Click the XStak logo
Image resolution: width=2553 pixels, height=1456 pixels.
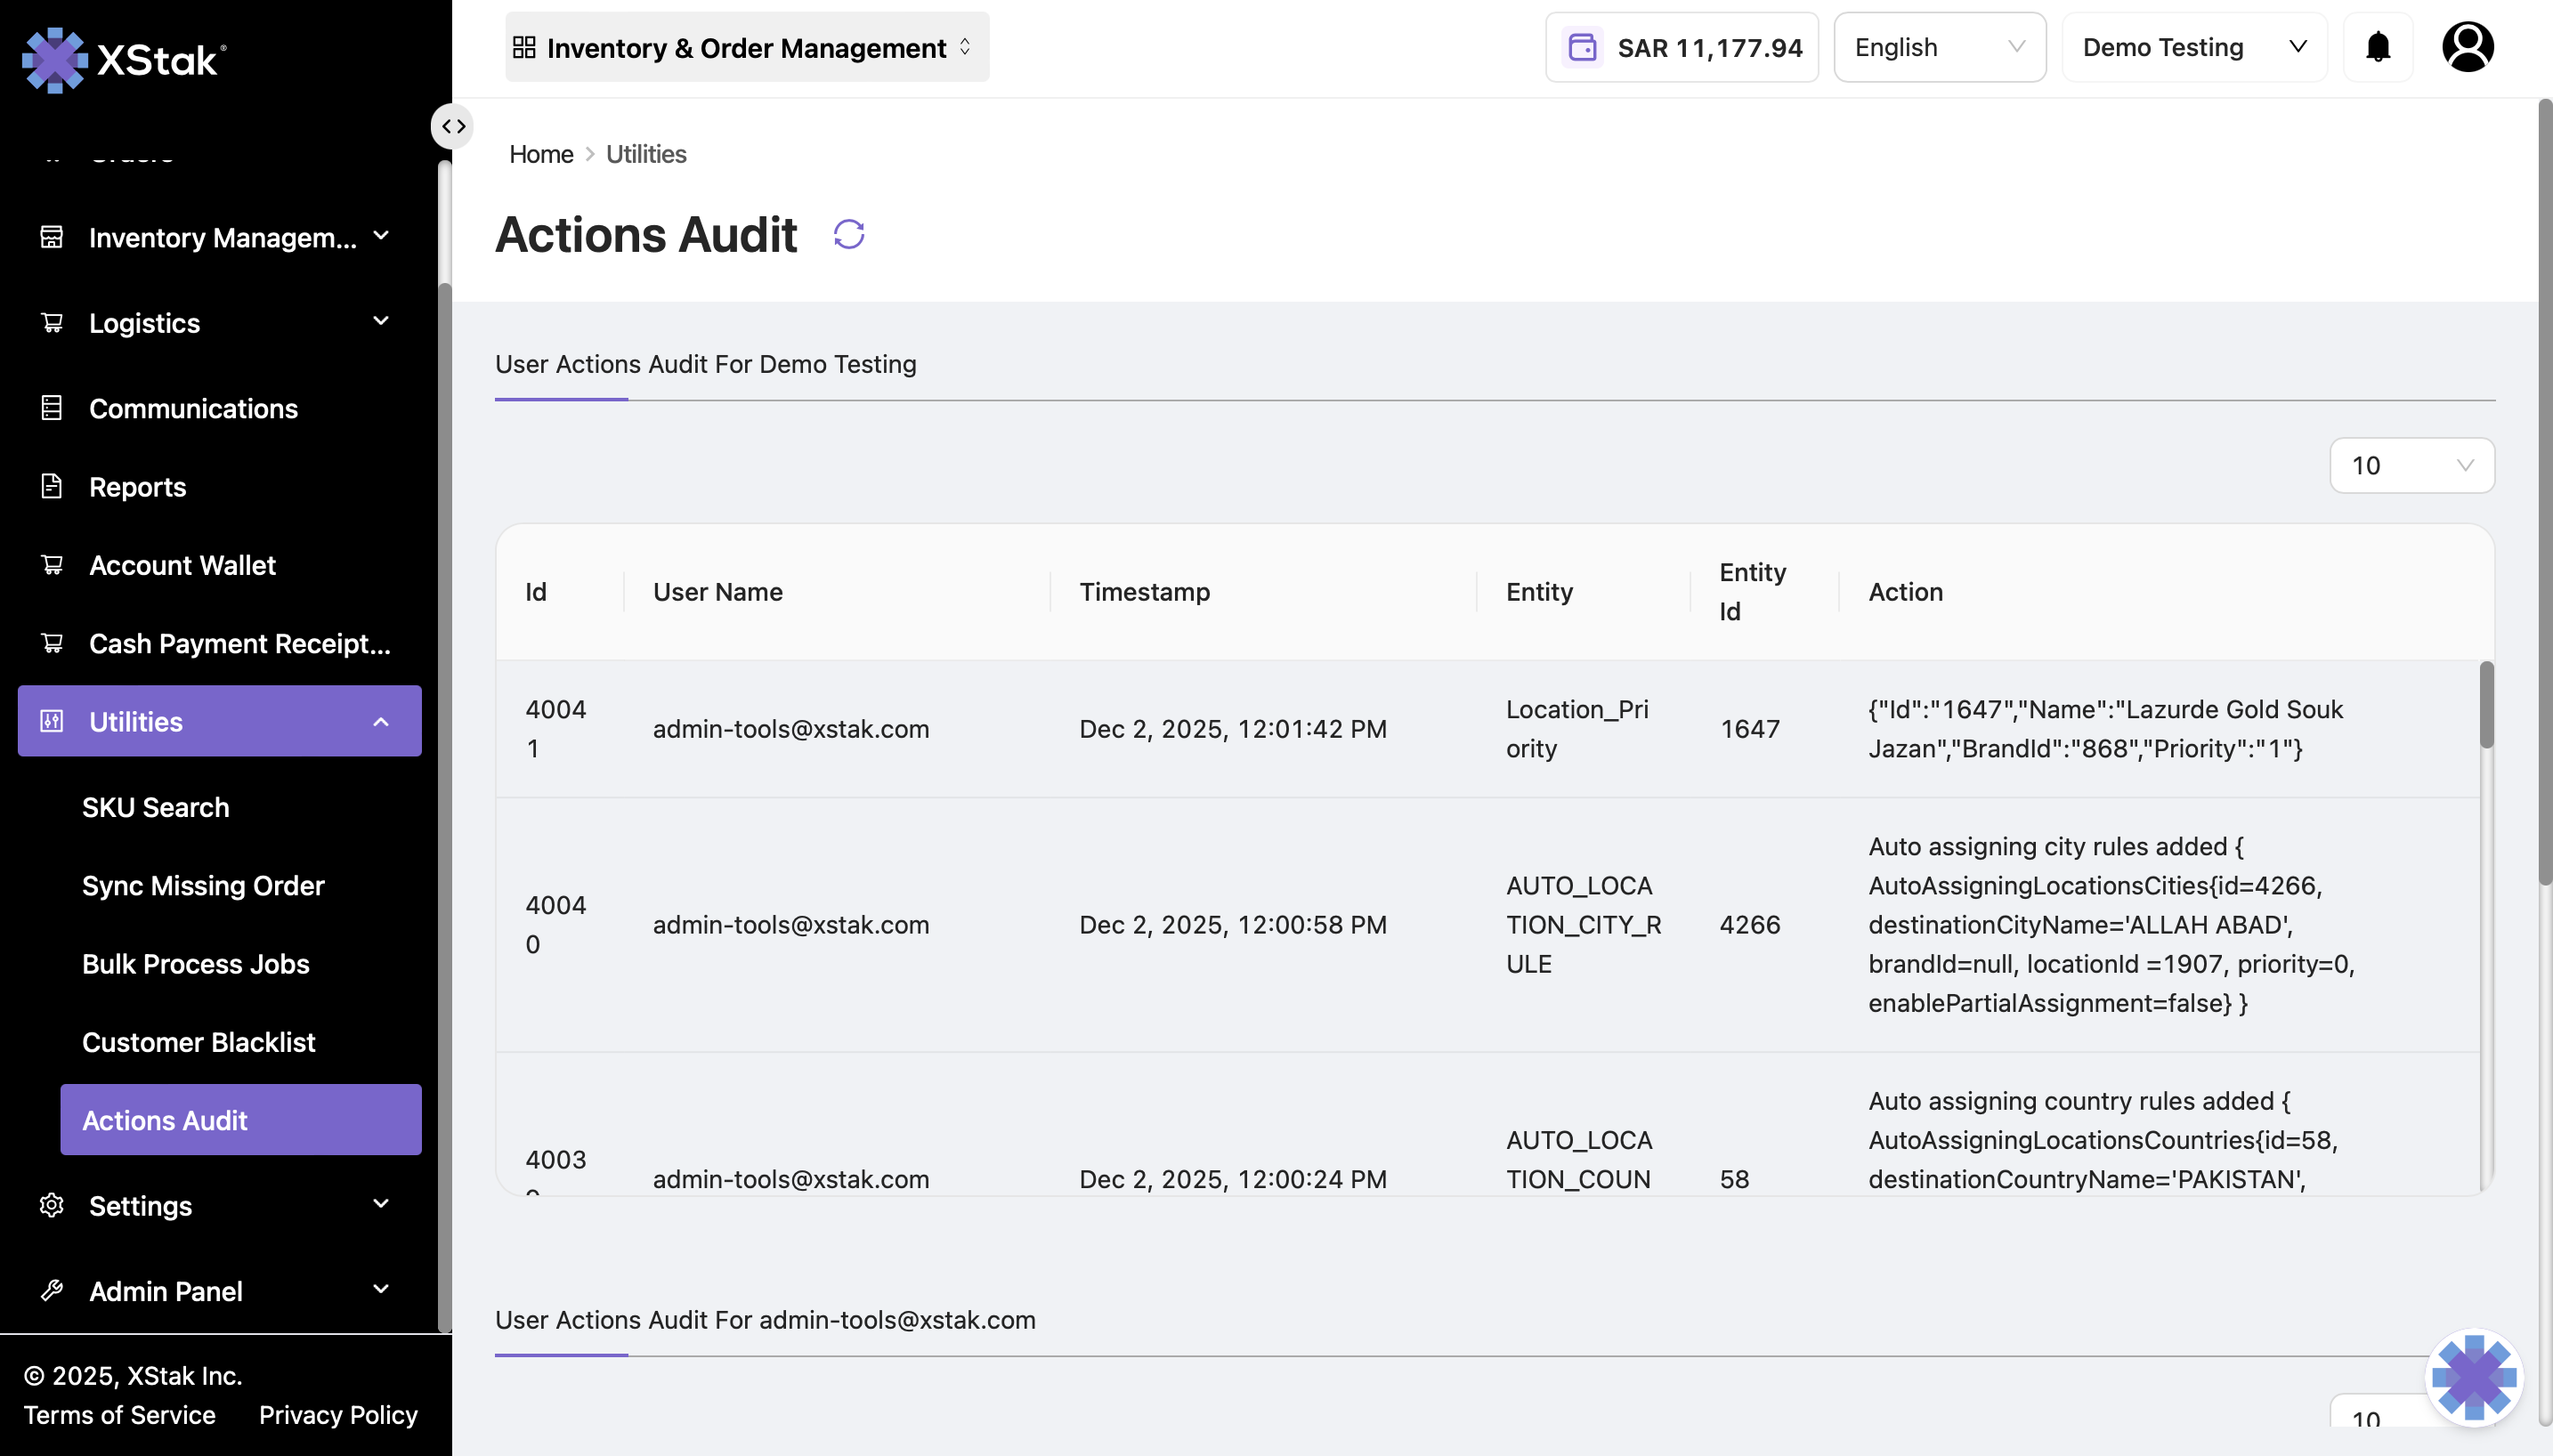click(x=123, y=60)
